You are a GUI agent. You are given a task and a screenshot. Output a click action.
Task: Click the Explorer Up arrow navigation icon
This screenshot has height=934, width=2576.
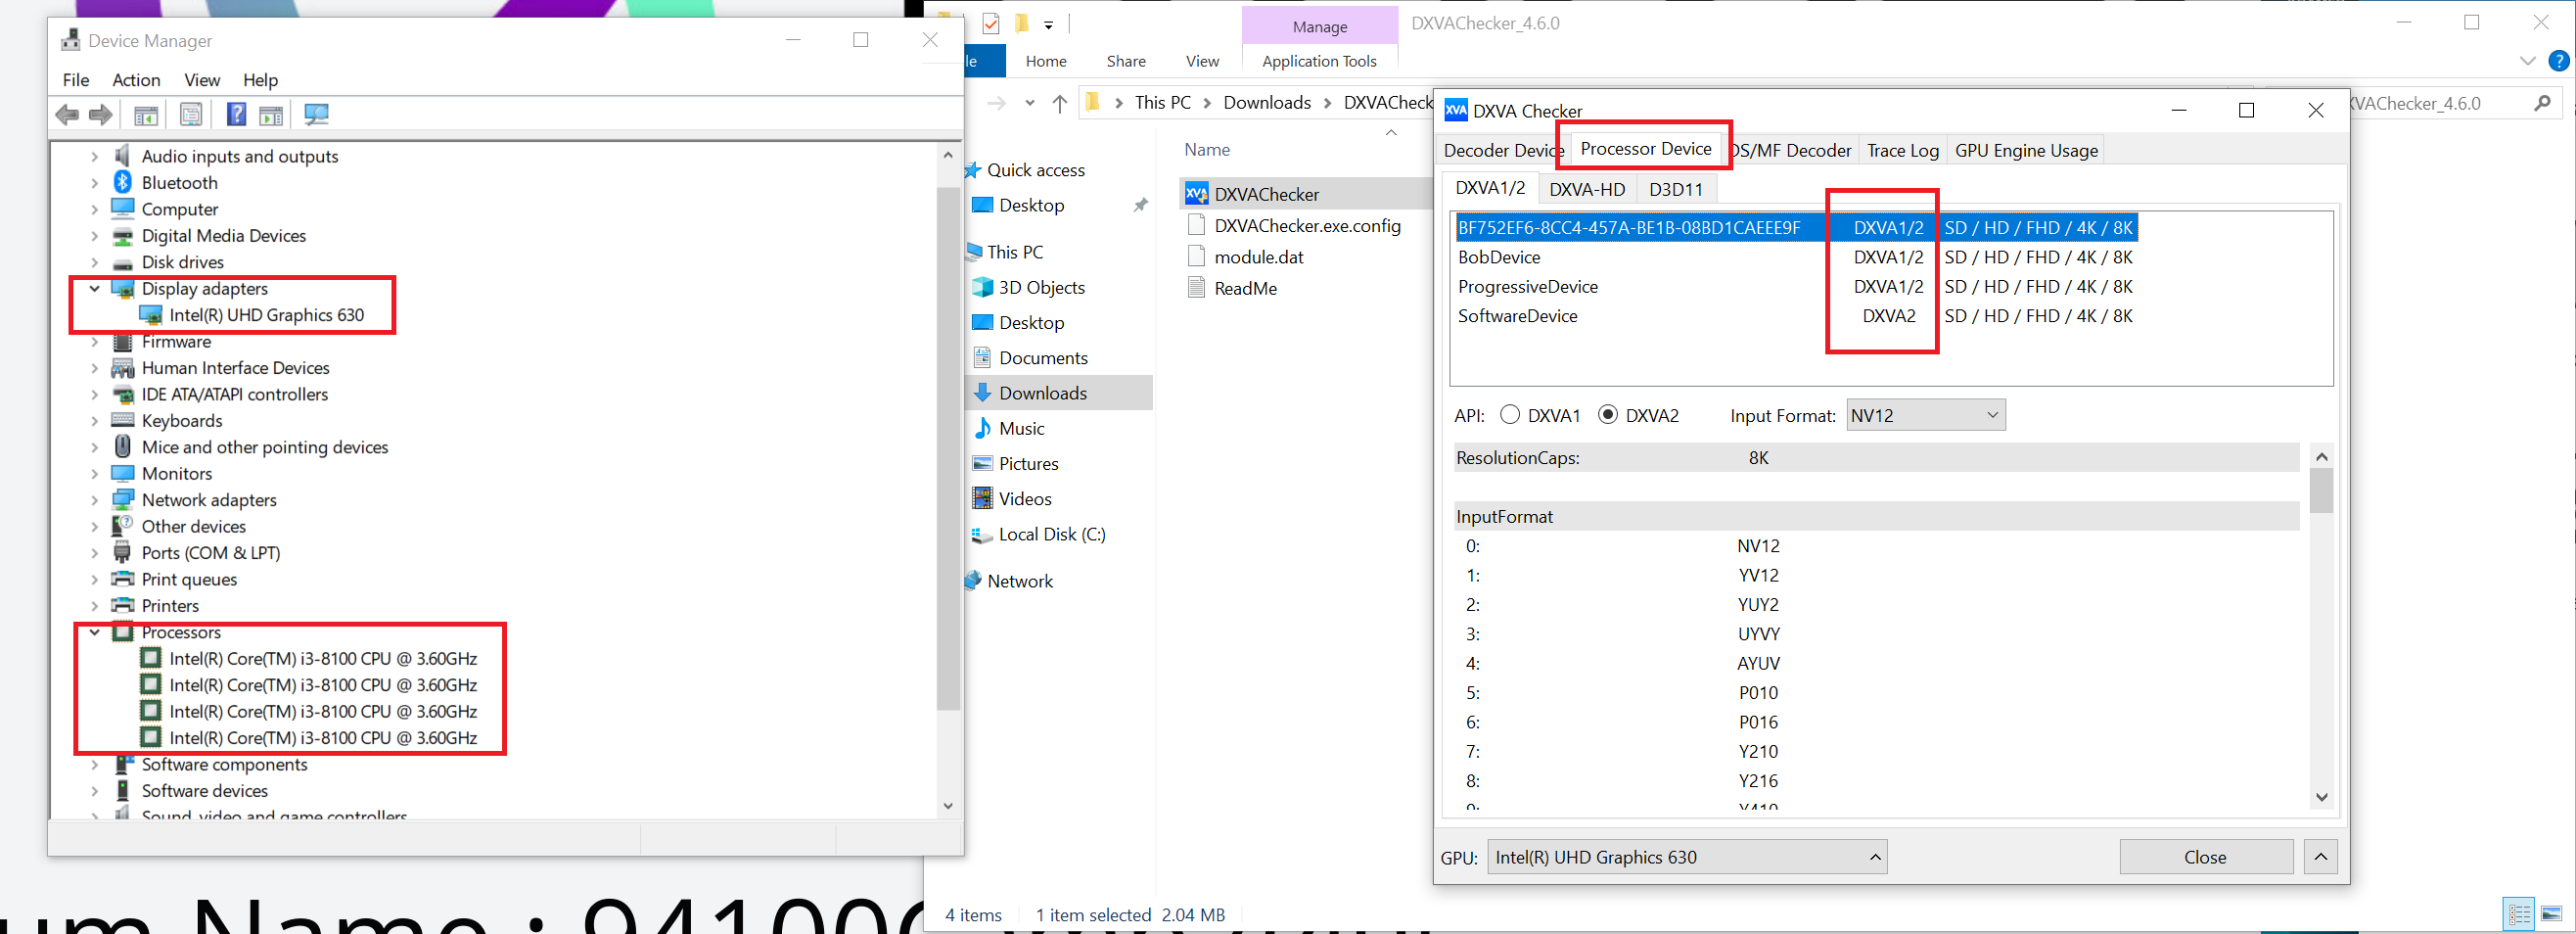point(1060,103)
